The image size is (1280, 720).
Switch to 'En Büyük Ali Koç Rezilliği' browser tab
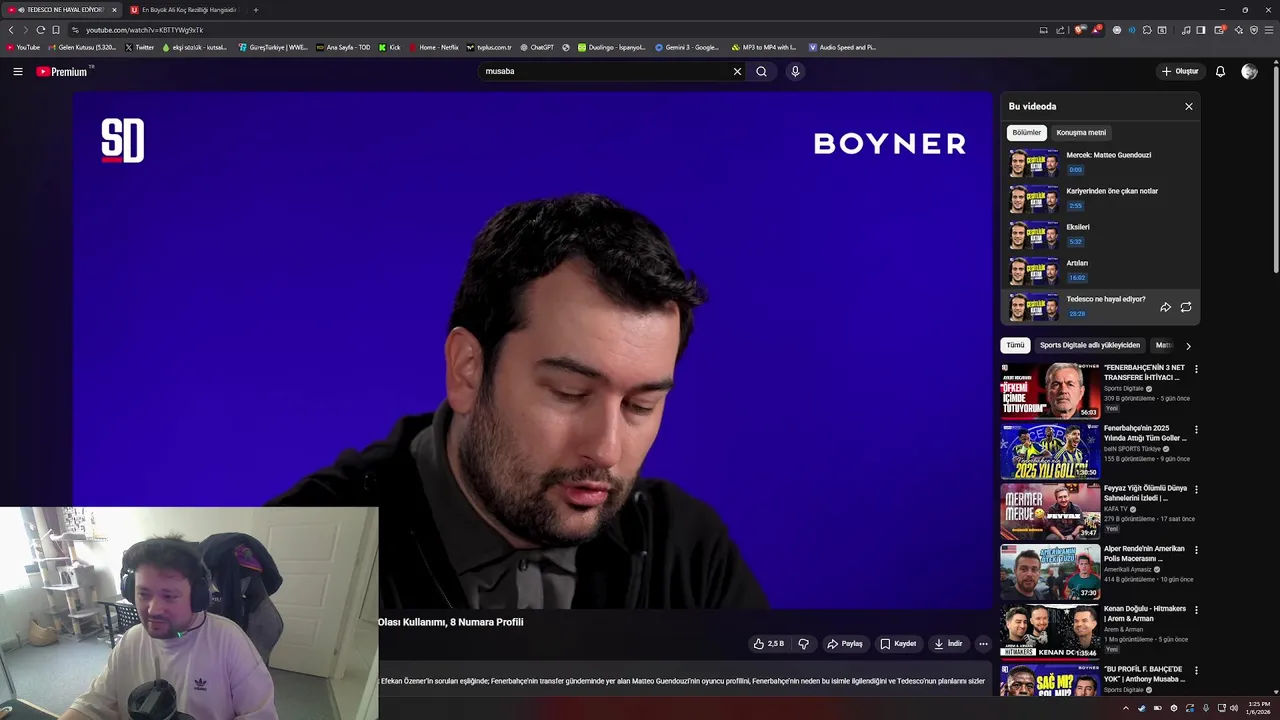[185, 10]
